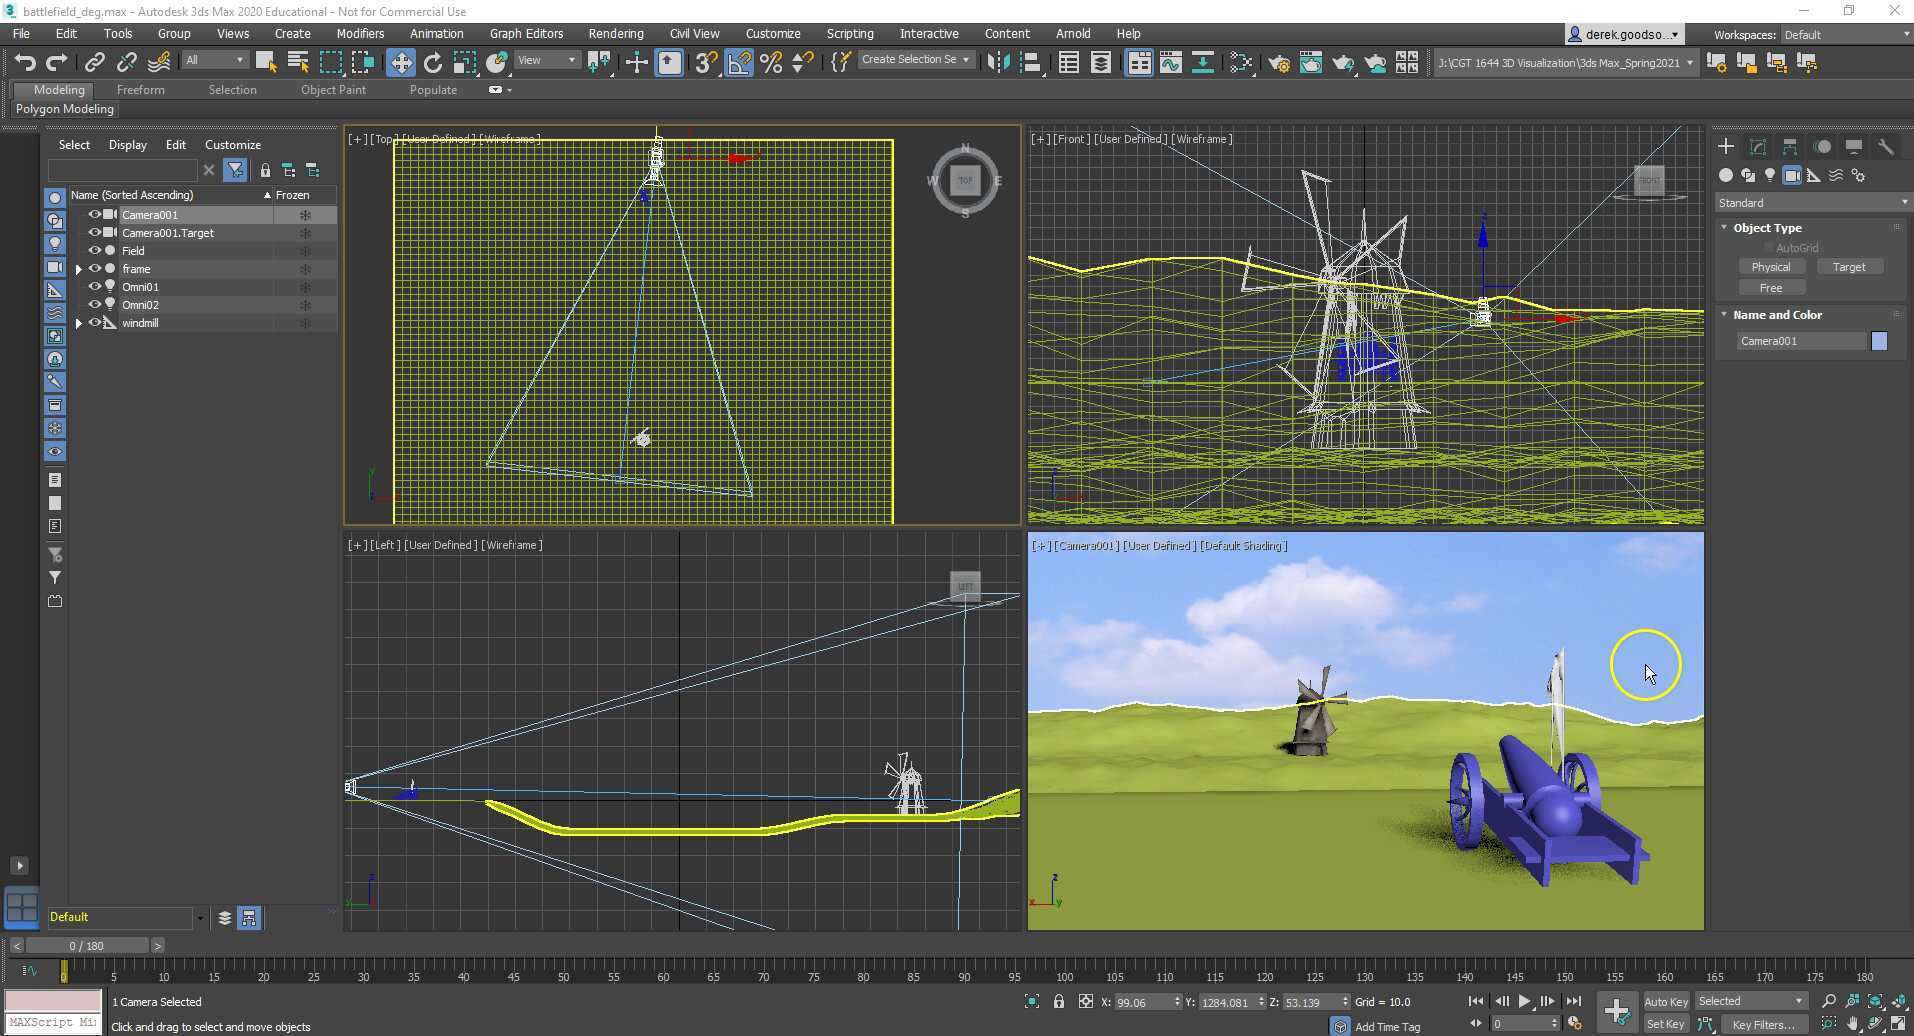Toggle the Auto Key button

click(x=1665, y=1001)
